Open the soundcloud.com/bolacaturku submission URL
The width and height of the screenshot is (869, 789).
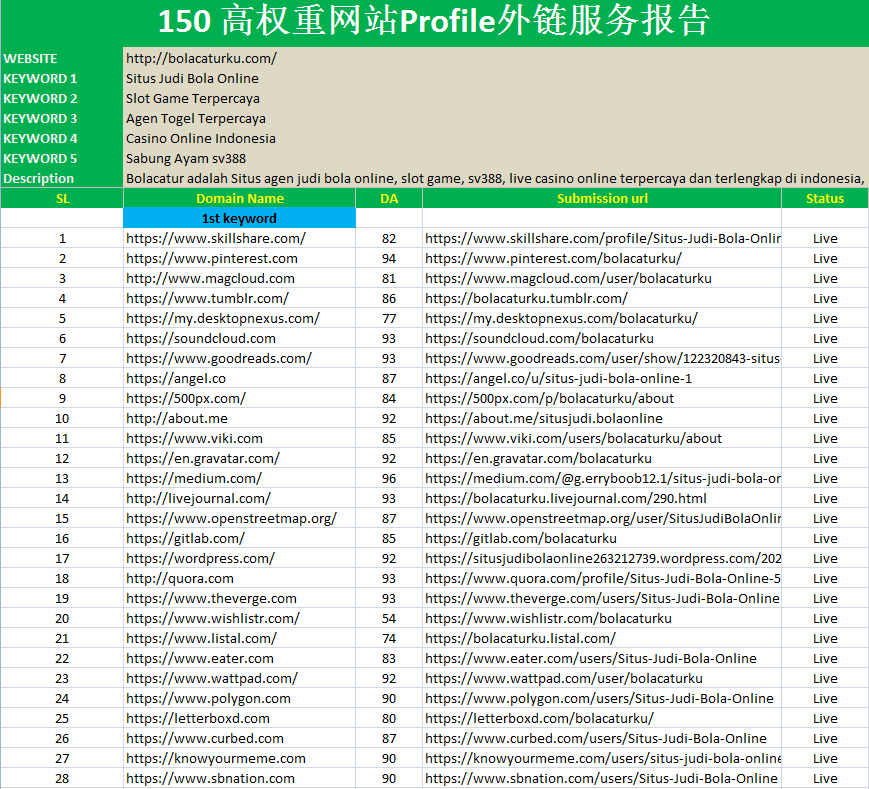coord(539,338)
